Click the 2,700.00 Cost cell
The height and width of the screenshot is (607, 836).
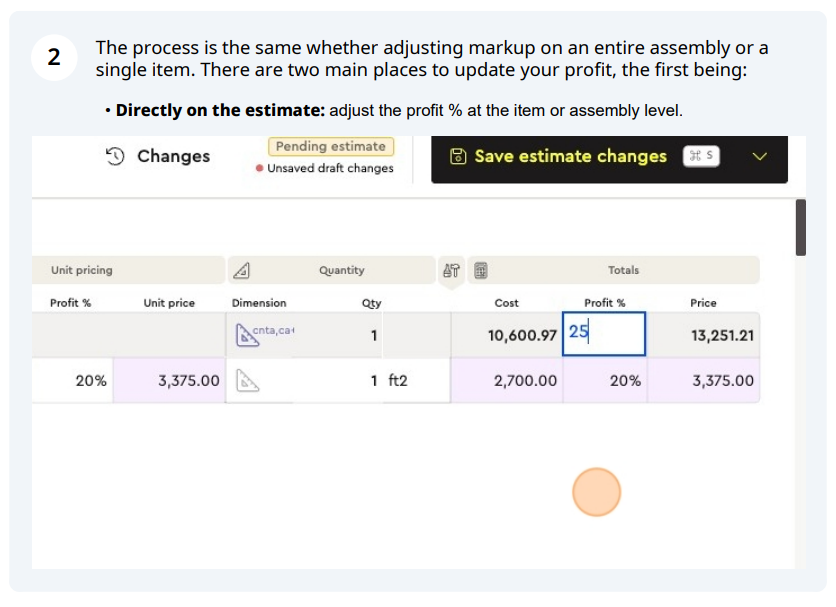[507, 381]
